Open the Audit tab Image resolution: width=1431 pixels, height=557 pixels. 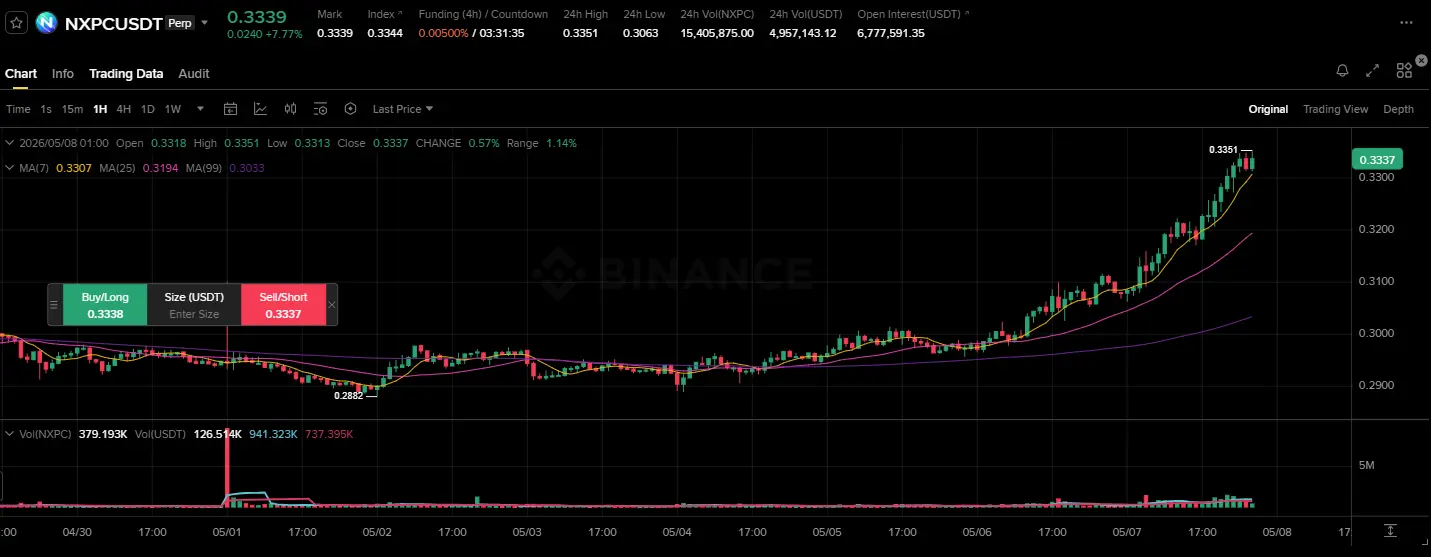pos(194,73)
